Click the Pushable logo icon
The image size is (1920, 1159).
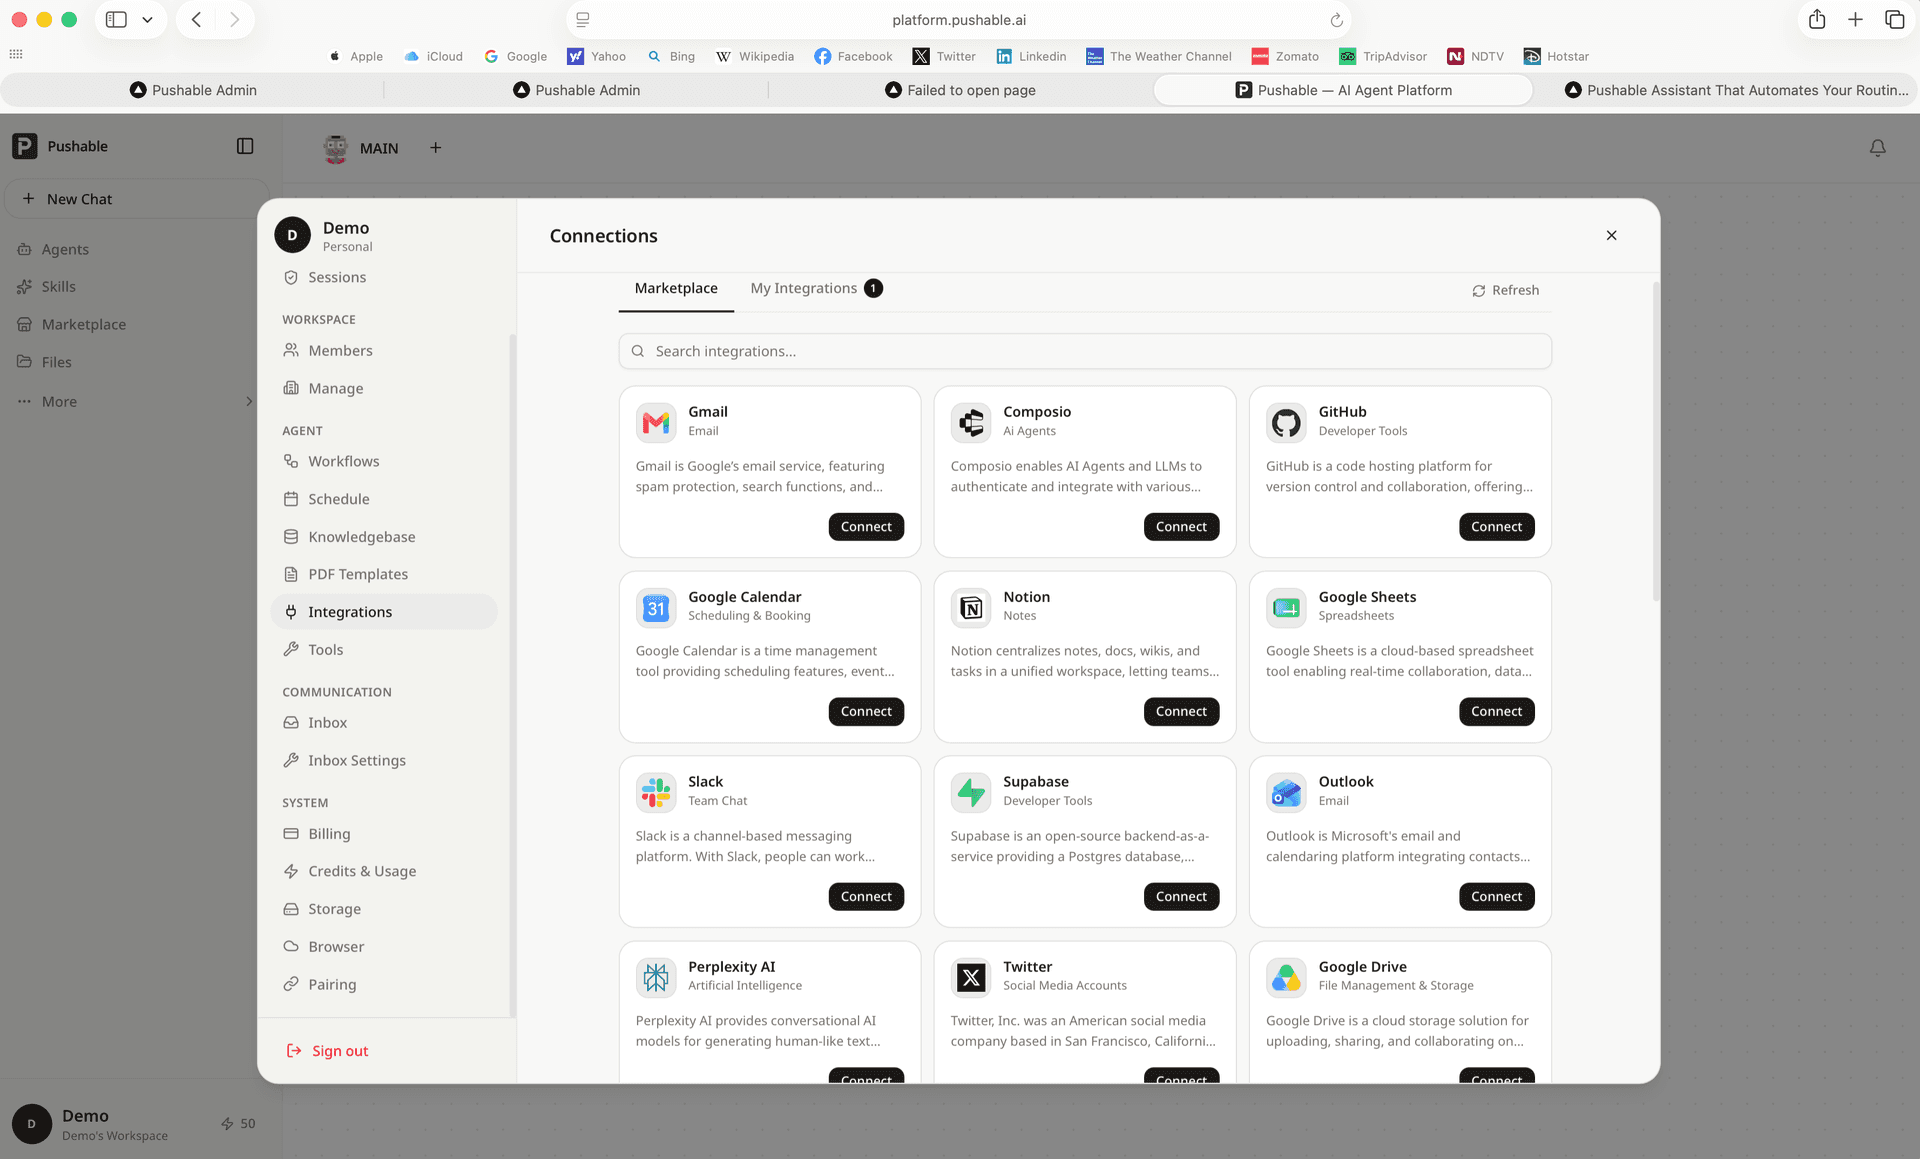[x=25, y=146]
